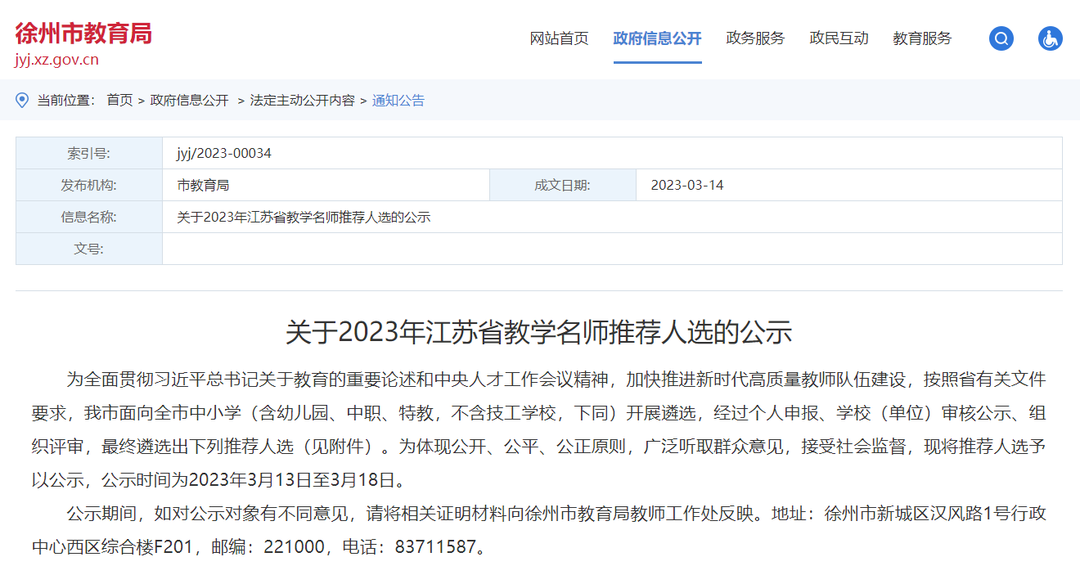1080x575 pixels.
Task: Click the 市教育局 value cell
Action: [x=326, y=185]
